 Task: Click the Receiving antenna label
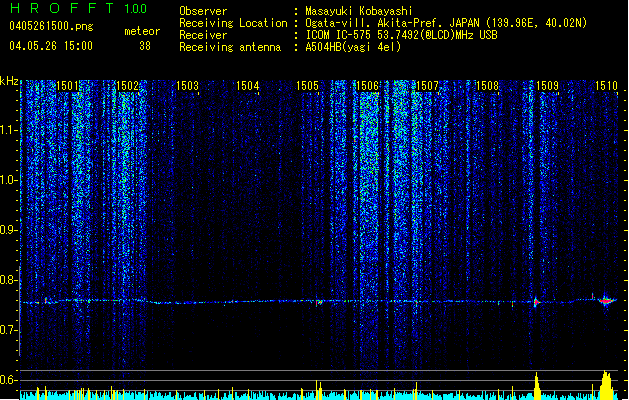(230, 47)
